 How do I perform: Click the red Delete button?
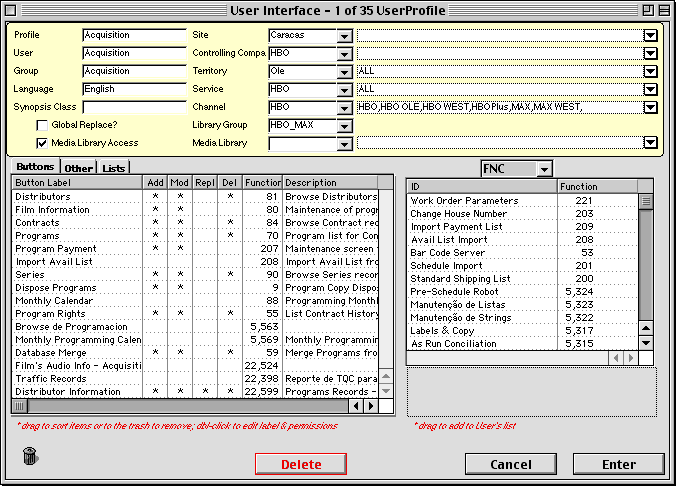click(x=301, y=464)
